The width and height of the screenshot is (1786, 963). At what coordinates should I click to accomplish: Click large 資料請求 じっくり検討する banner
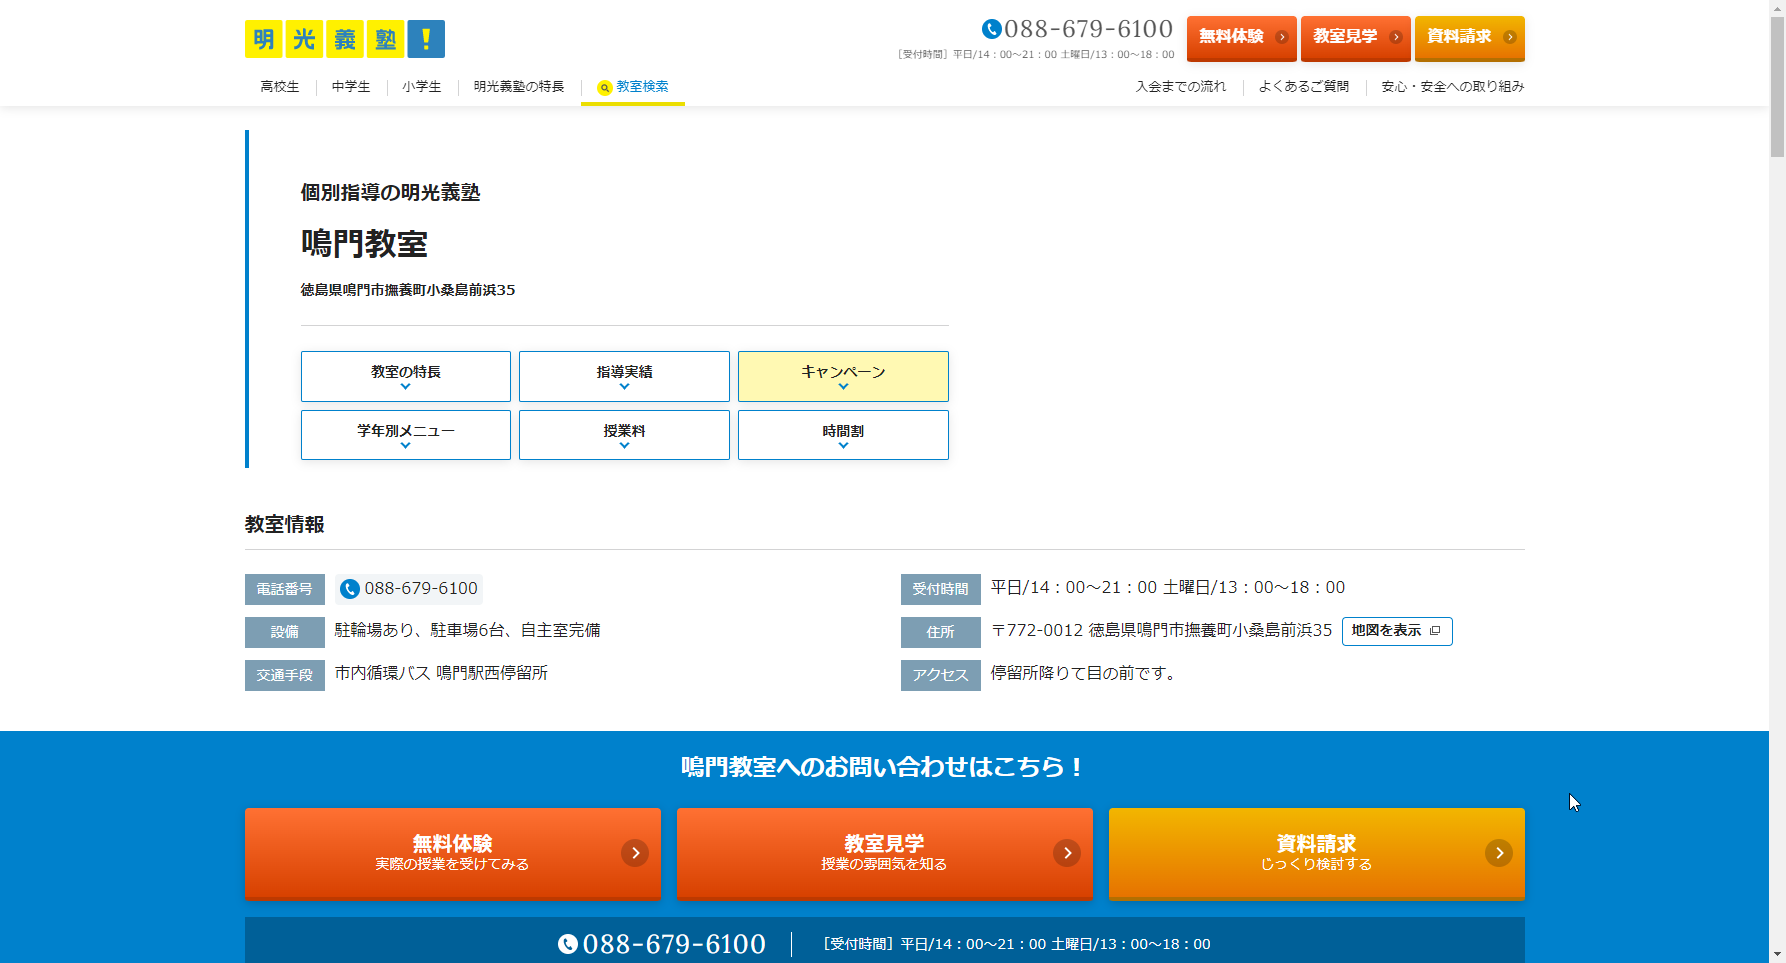coord(1317,854)
